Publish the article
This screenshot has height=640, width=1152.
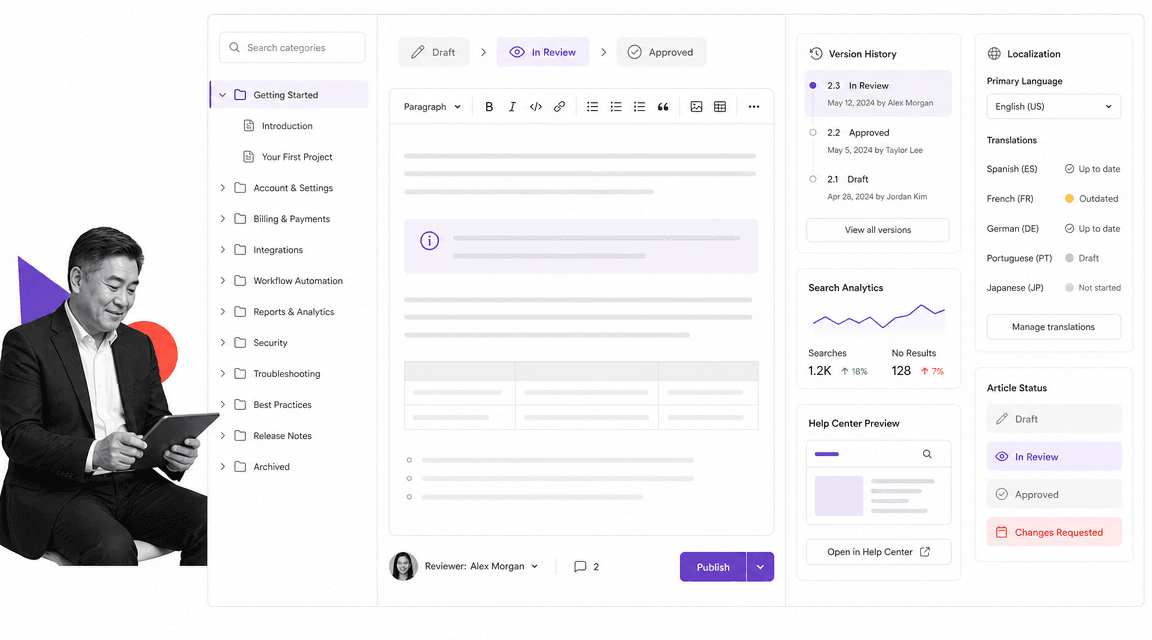(713, 567)
